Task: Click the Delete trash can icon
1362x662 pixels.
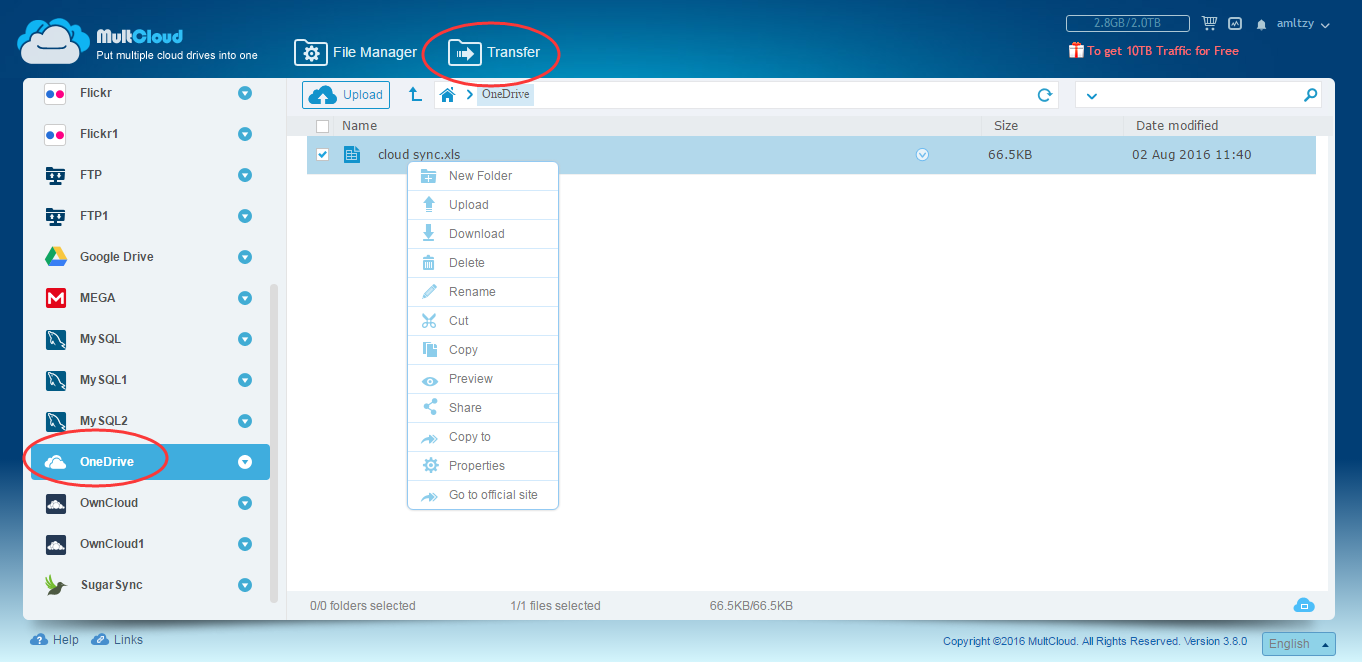Action: pos(429,263)
